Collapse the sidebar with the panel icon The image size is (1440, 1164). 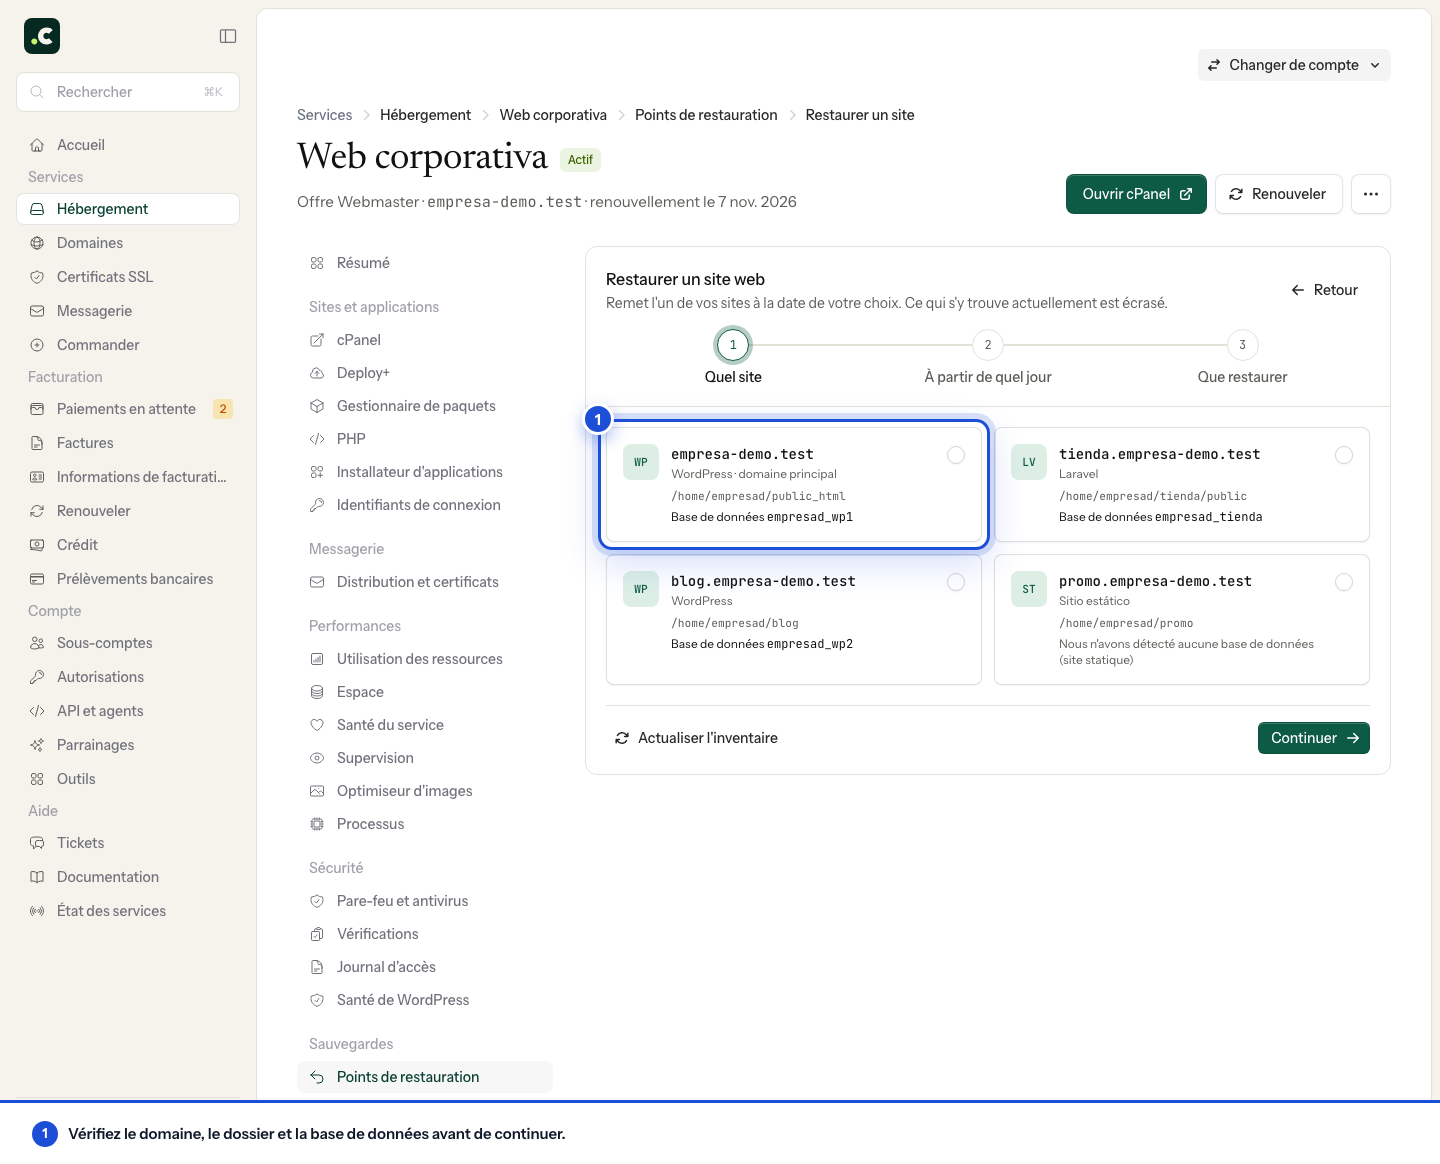(x=228, y=36)
